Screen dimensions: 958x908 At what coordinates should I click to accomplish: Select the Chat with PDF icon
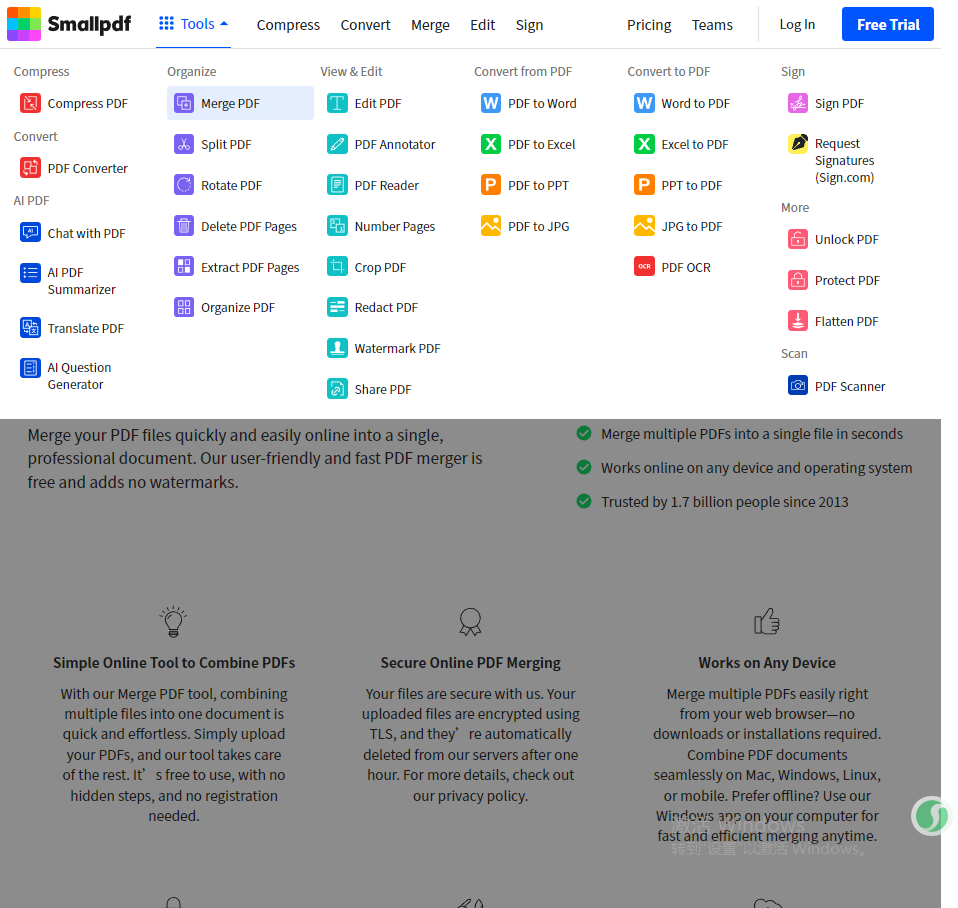click(x=30, y=233)
